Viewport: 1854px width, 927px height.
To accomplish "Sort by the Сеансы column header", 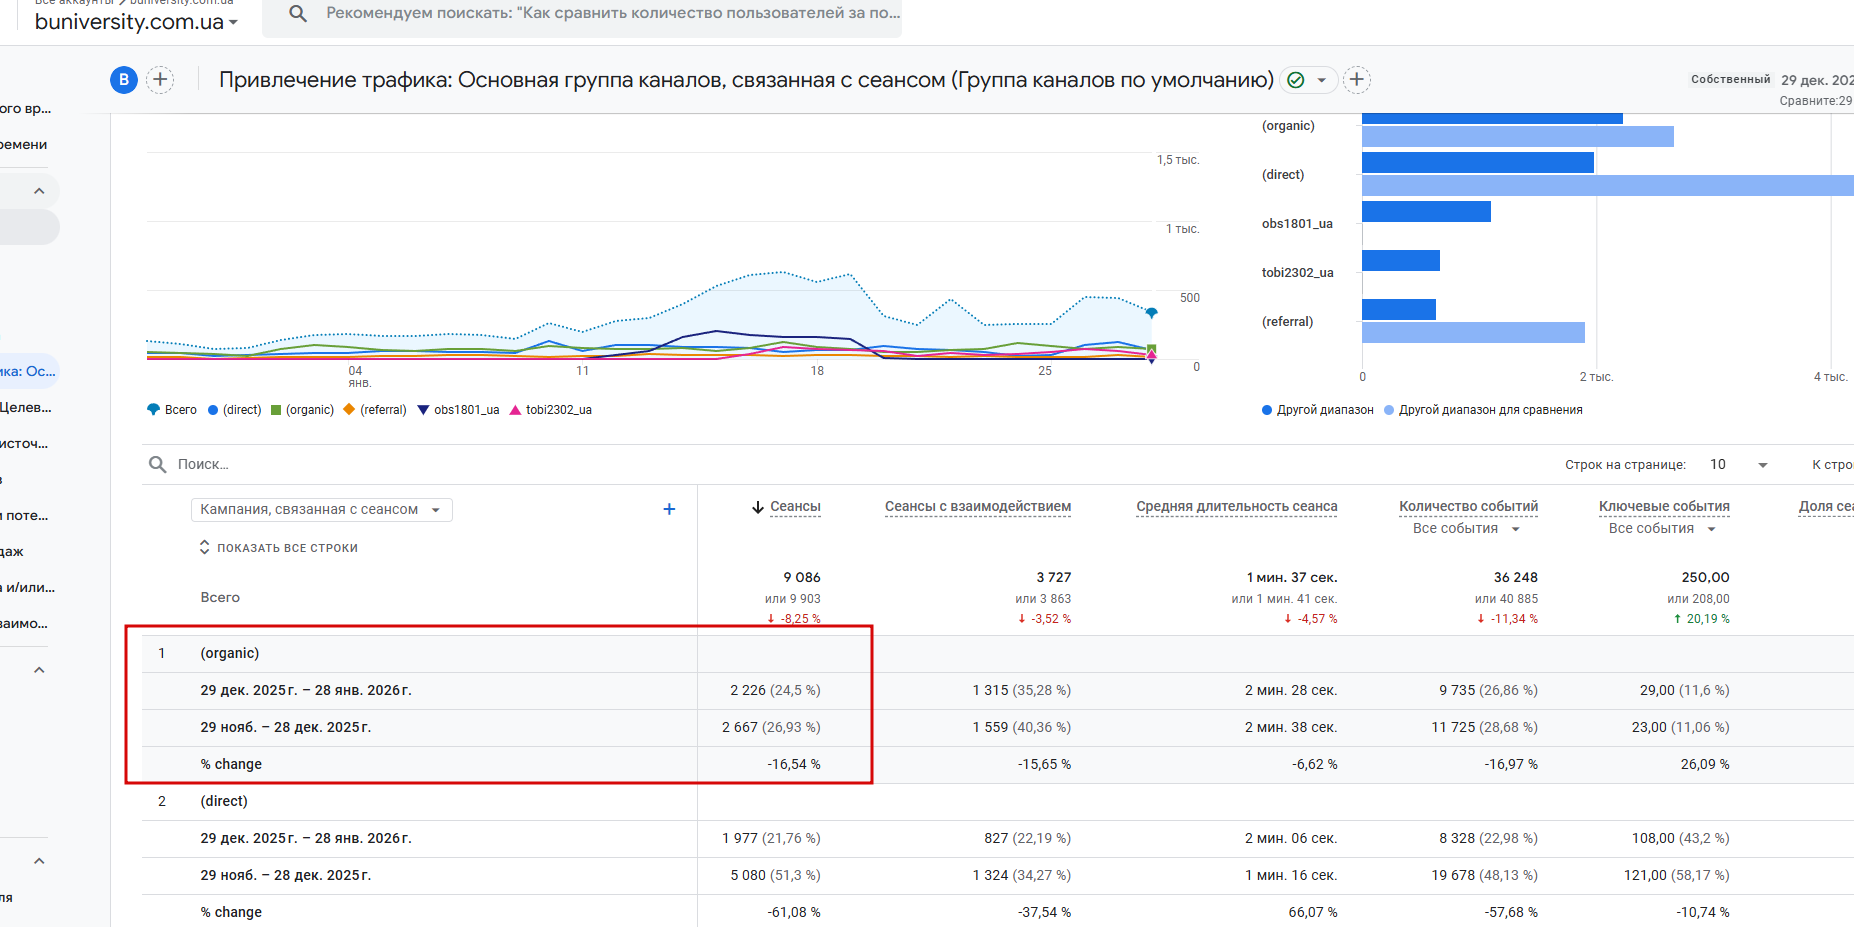I will [x=795, y=507].
